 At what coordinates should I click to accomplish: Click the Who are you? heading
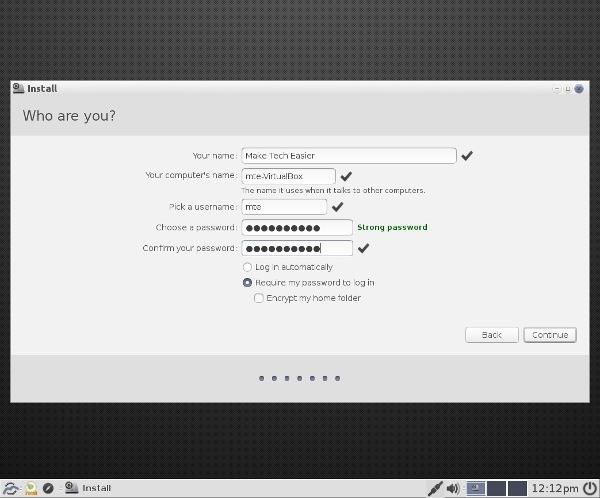click(x=69, y=116)
